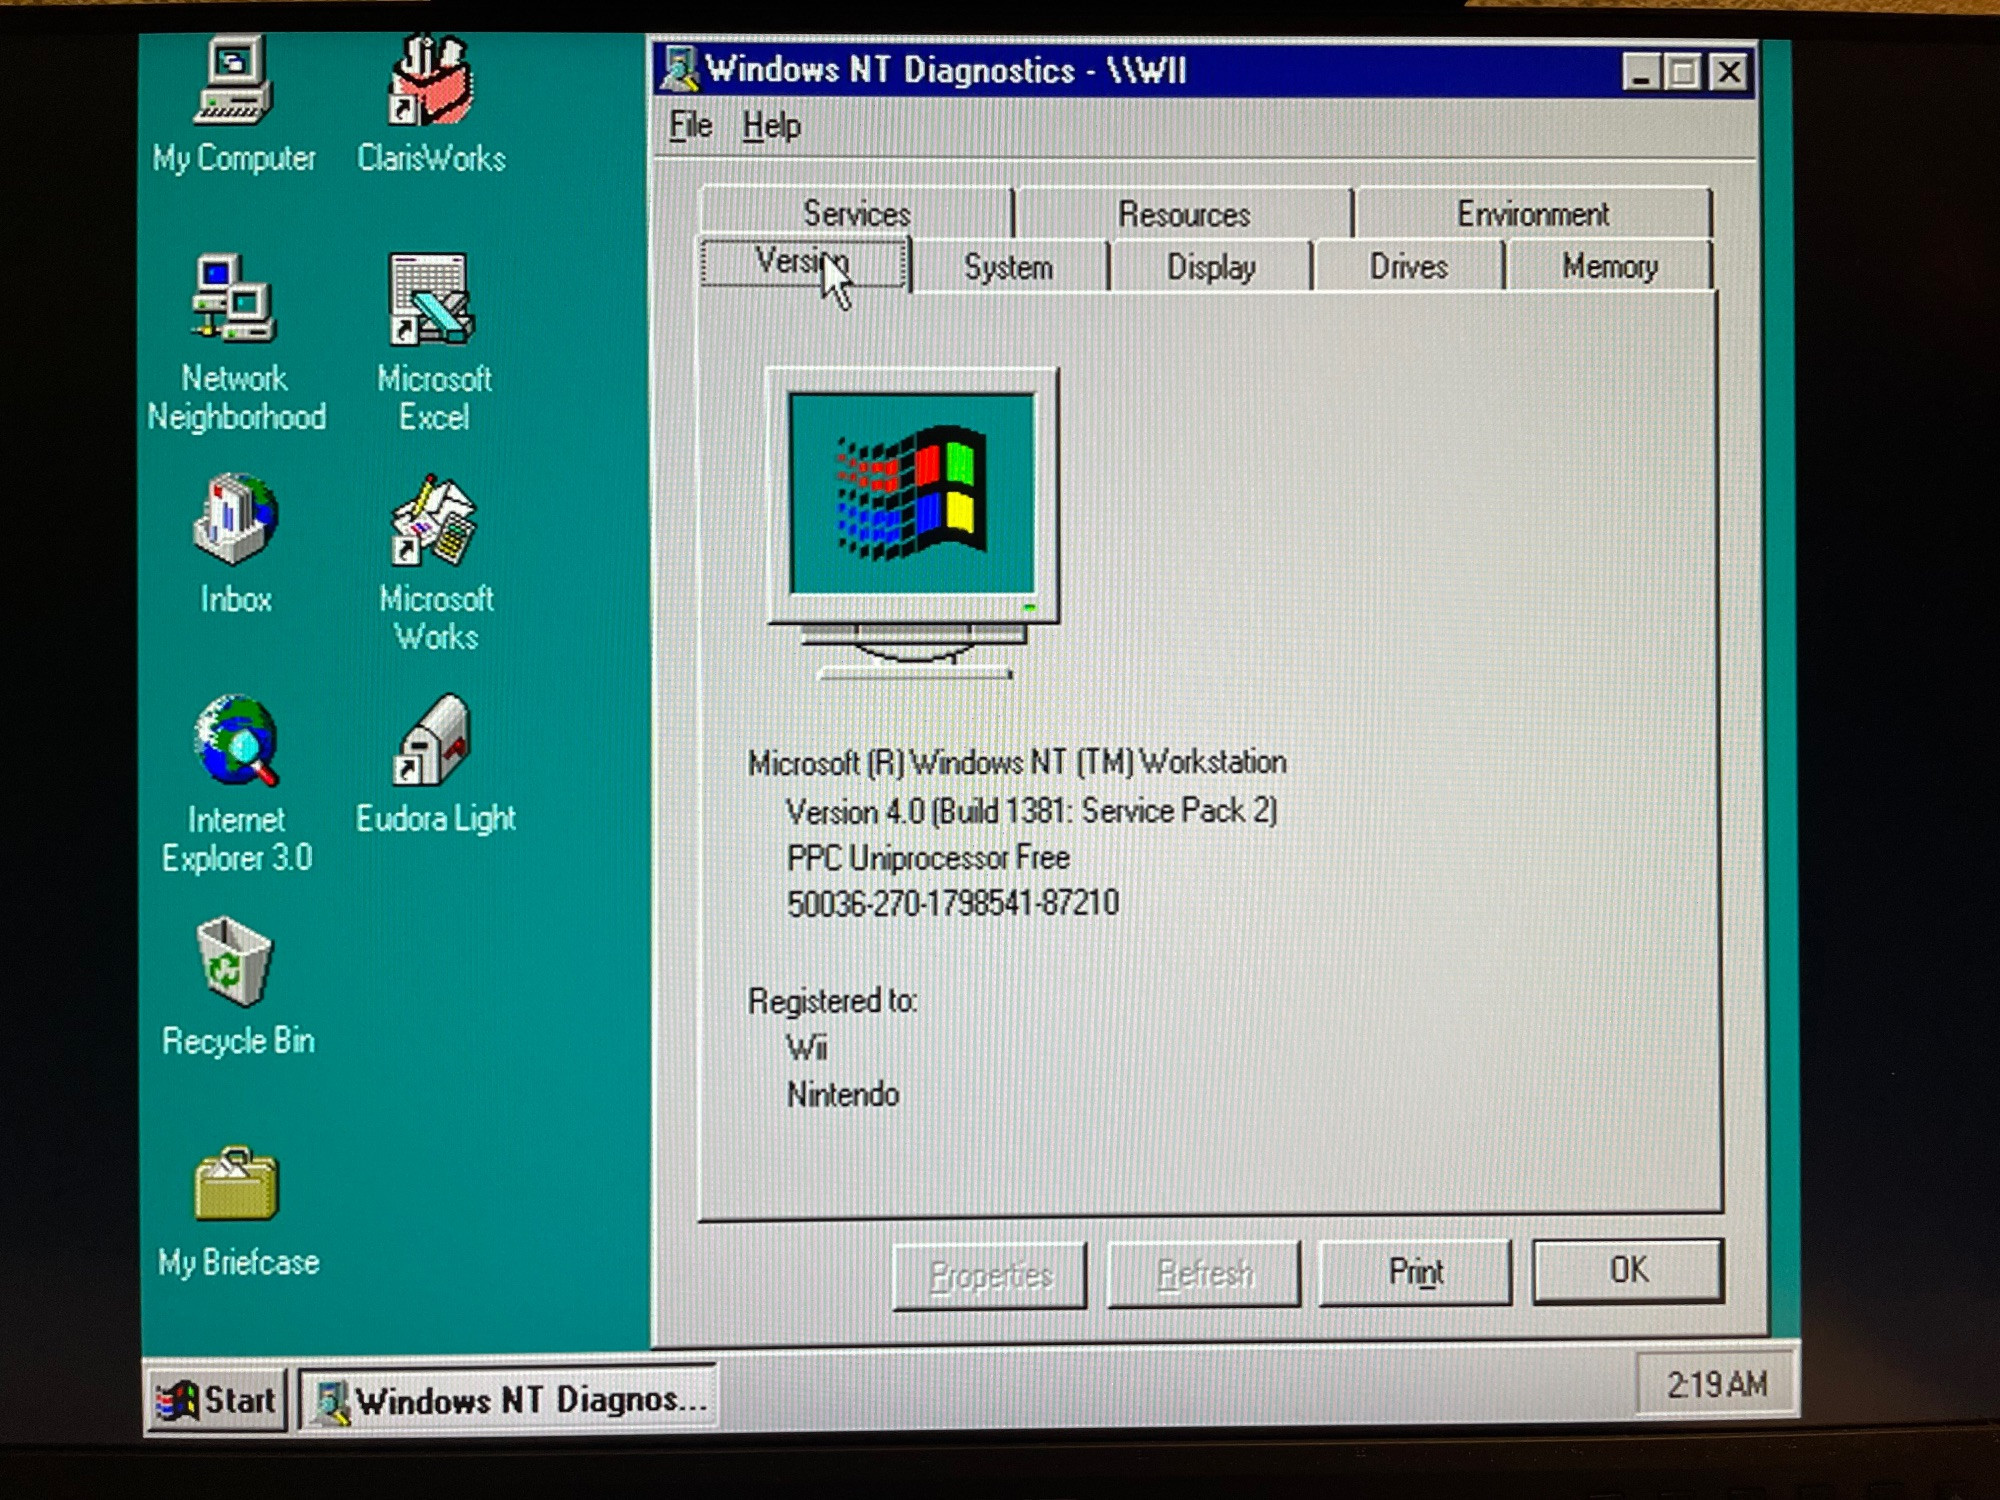Open the Recycle Bin

(234, 962)
